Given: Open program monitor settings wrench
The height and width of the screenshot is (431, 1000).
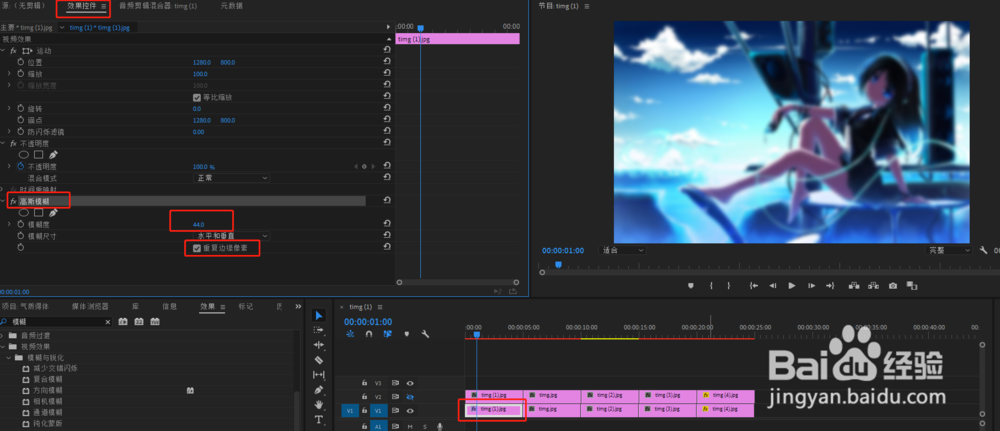Looking at the screenshot, I should 983,251.
